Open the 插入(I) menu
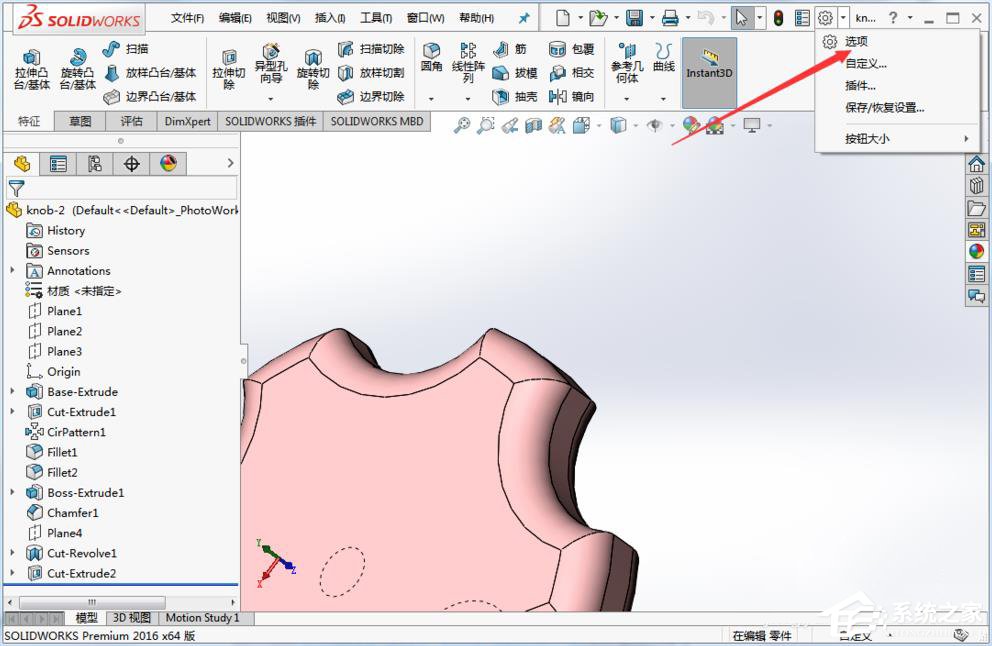The height and width of the screenshot is (646, 992). pos(330,17)
